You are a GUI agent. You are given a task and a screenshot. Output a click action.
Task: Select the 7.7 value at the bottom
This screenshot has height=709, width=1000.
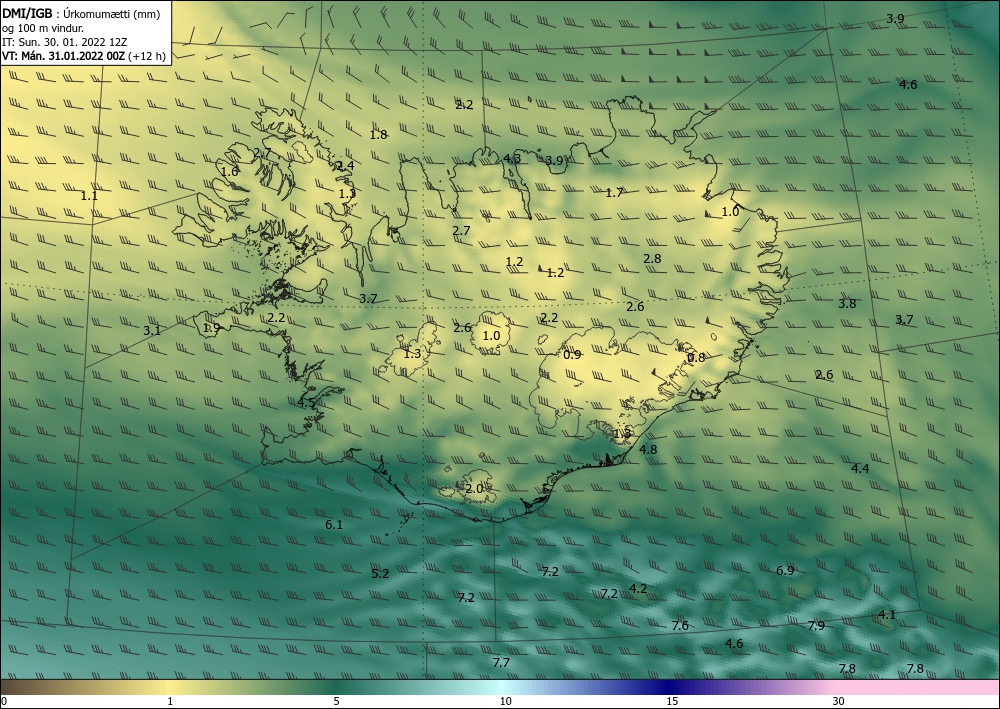[501, 663]
